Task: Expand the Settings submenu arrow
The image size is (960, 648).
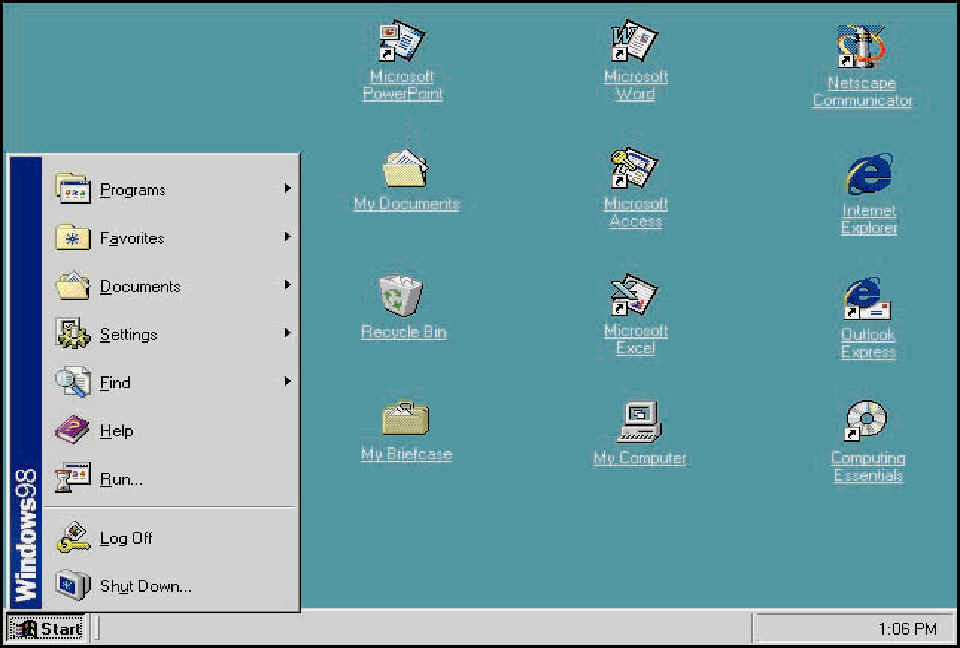Action: [x=287, y=333]
